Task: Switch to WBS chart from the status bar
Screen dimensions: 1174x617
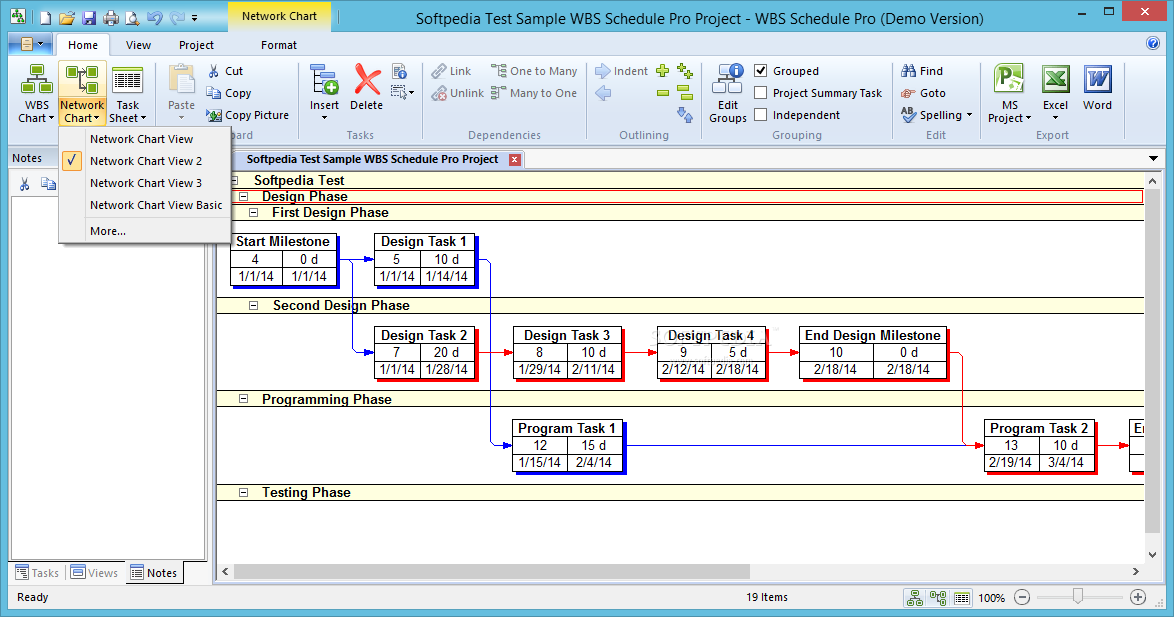Action: click(915, 598)
